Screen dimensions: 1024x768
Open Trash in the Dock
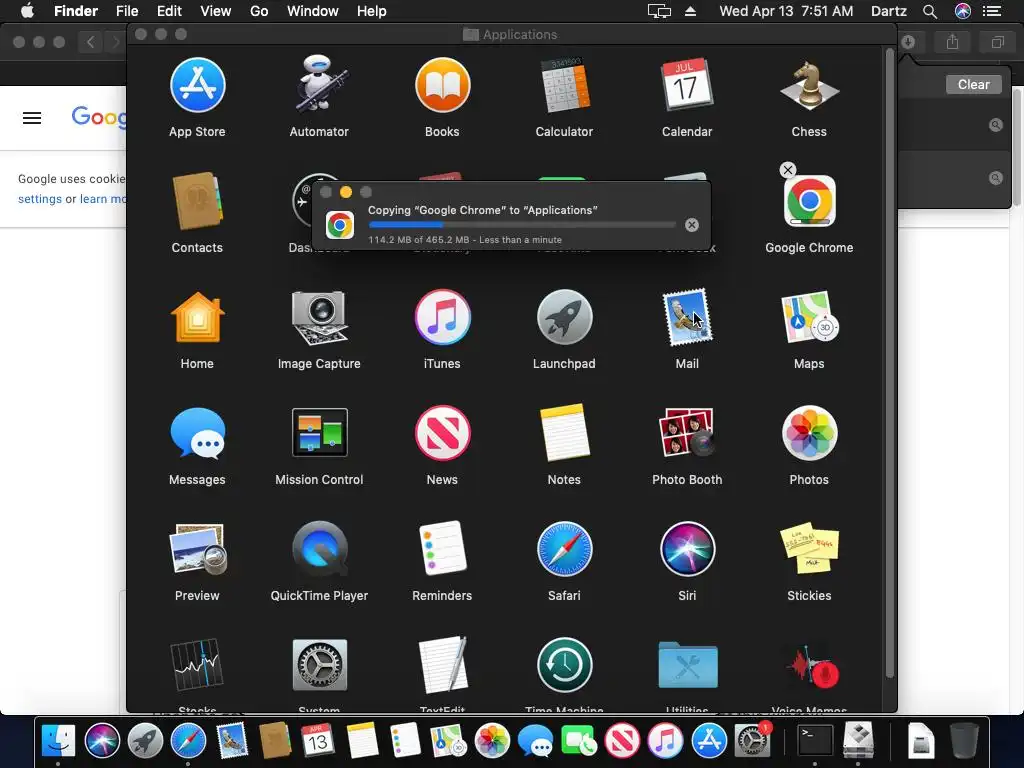964,741
